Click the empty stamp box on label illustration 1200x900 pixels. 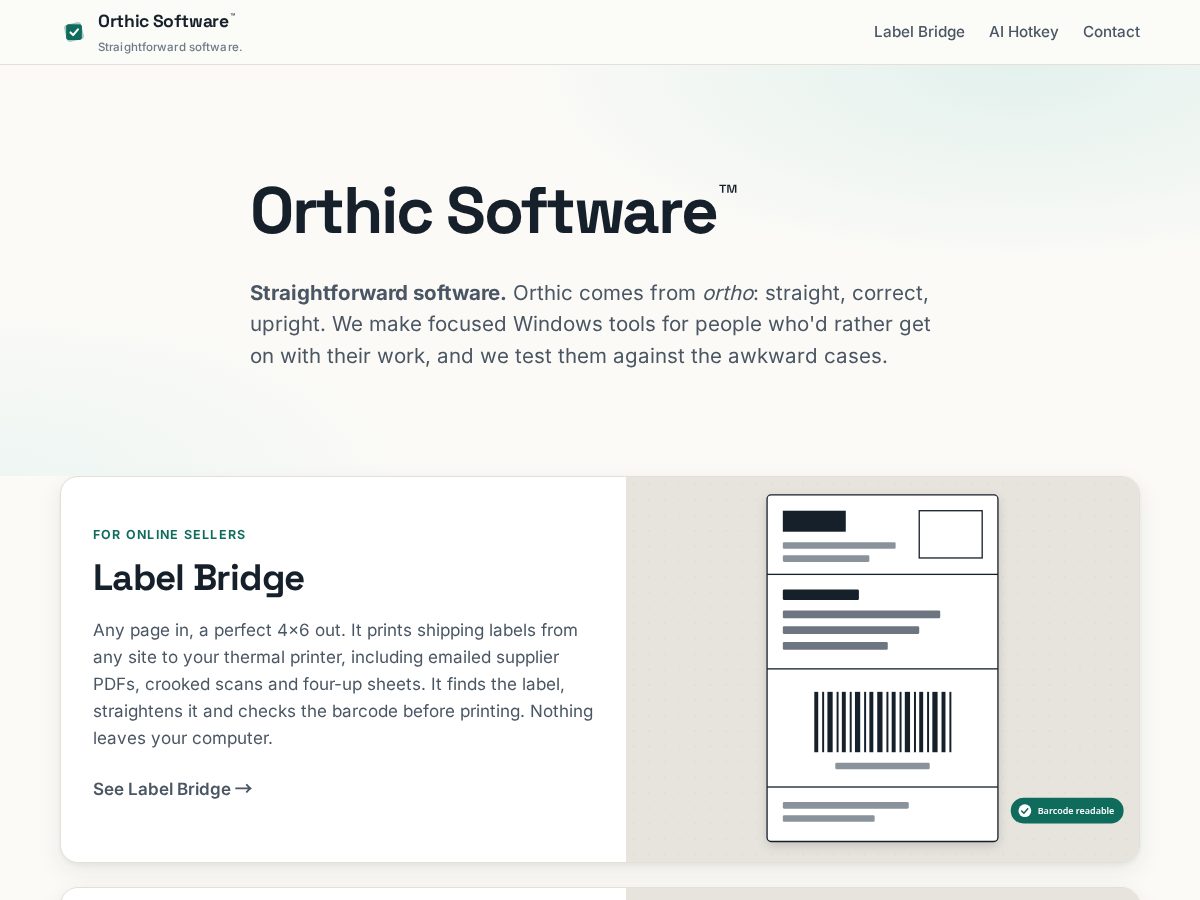(x=950, y=534)
